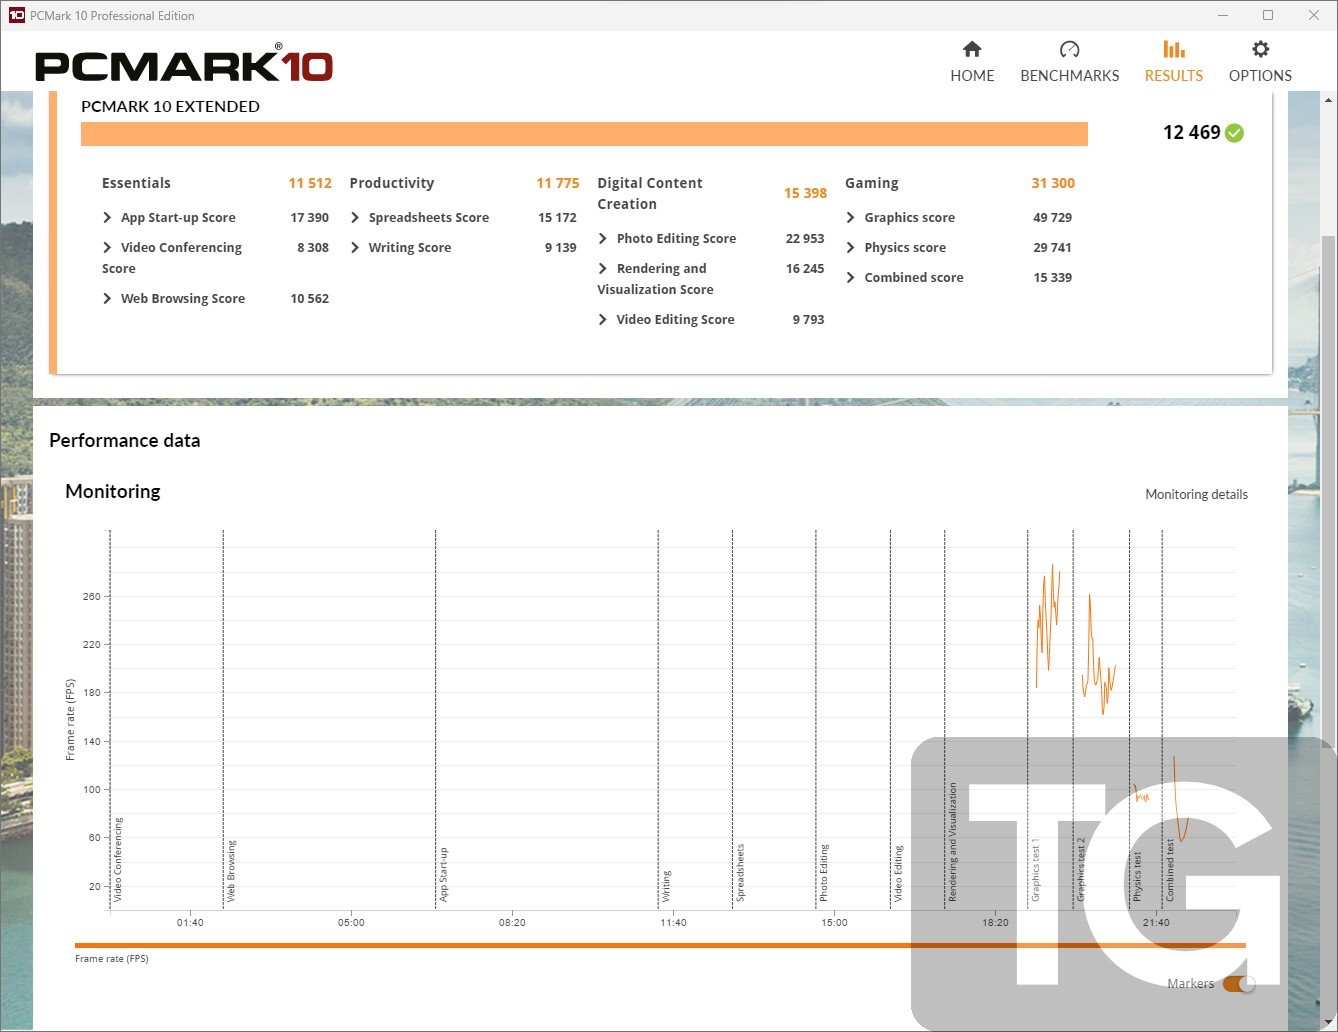
Task: Expand Graphics score details
Action: click(851, 217)
